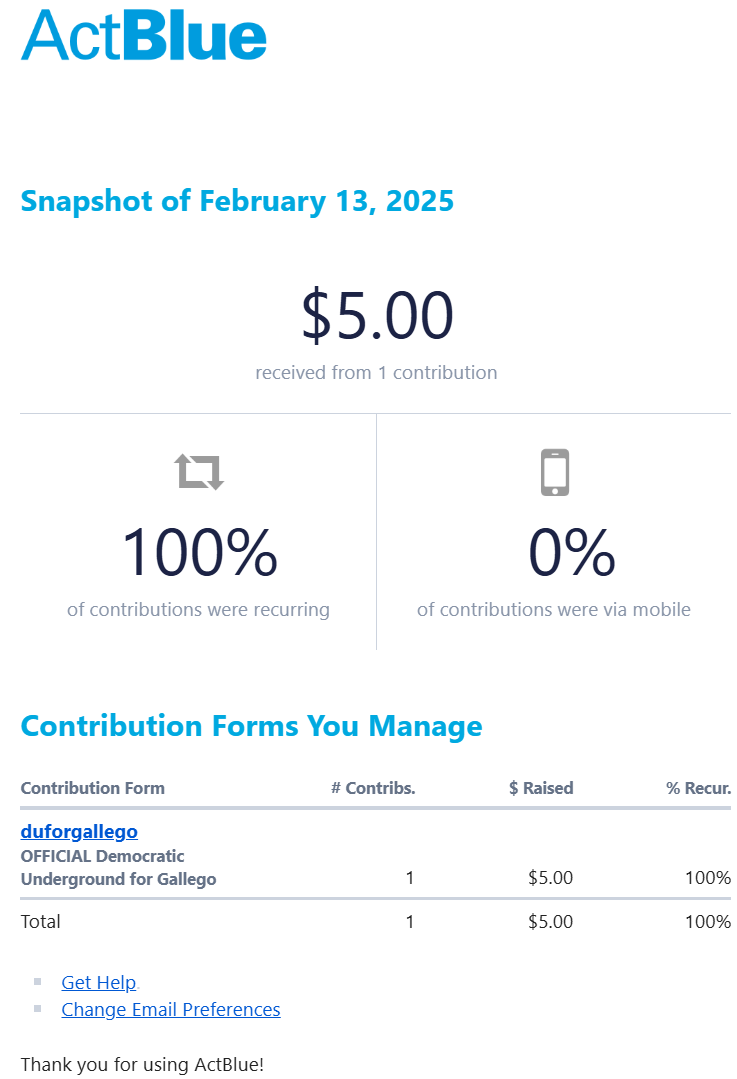Click the $ Raised column header

(x=541, y=788)
